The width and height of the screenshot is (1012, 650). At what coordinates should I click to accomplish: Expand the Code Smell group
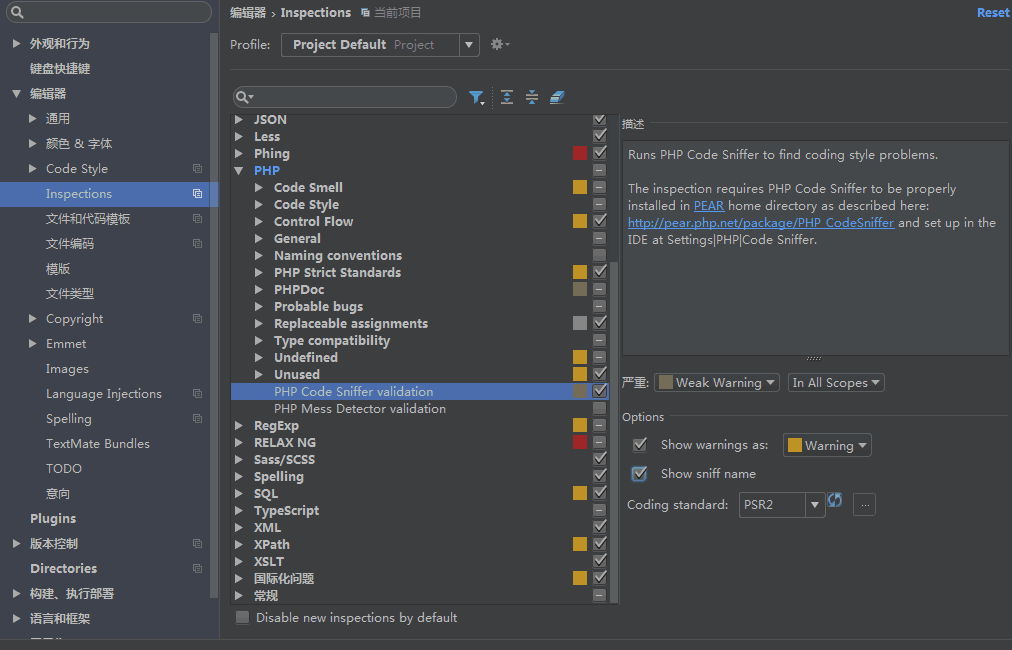point(259,188)
